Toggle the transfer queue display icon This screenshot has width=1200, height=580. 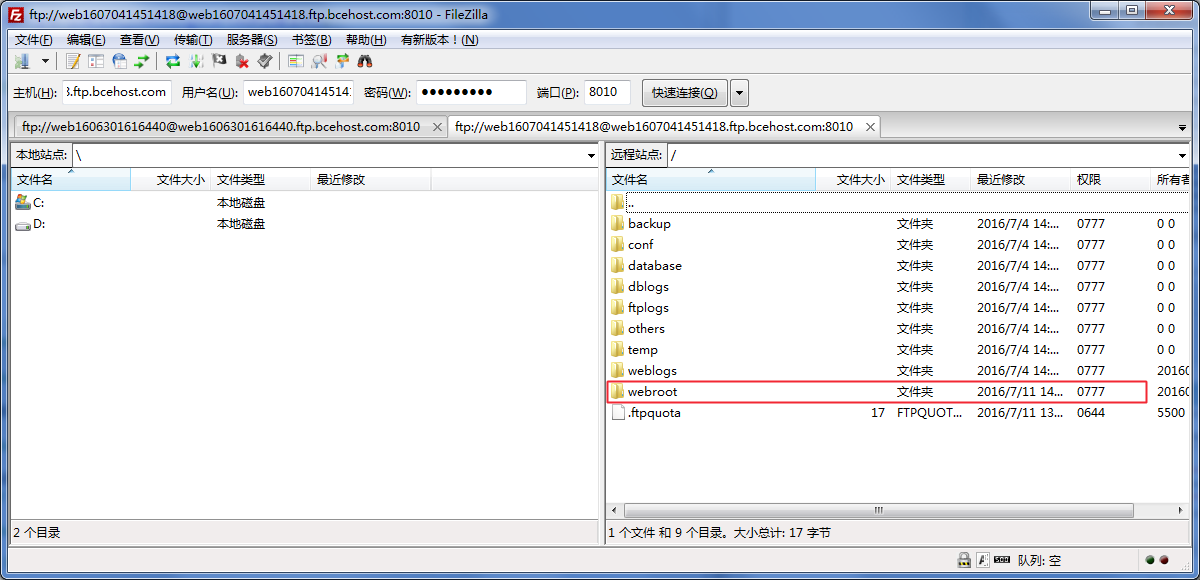pyautogui.click(x=142, y=61)
